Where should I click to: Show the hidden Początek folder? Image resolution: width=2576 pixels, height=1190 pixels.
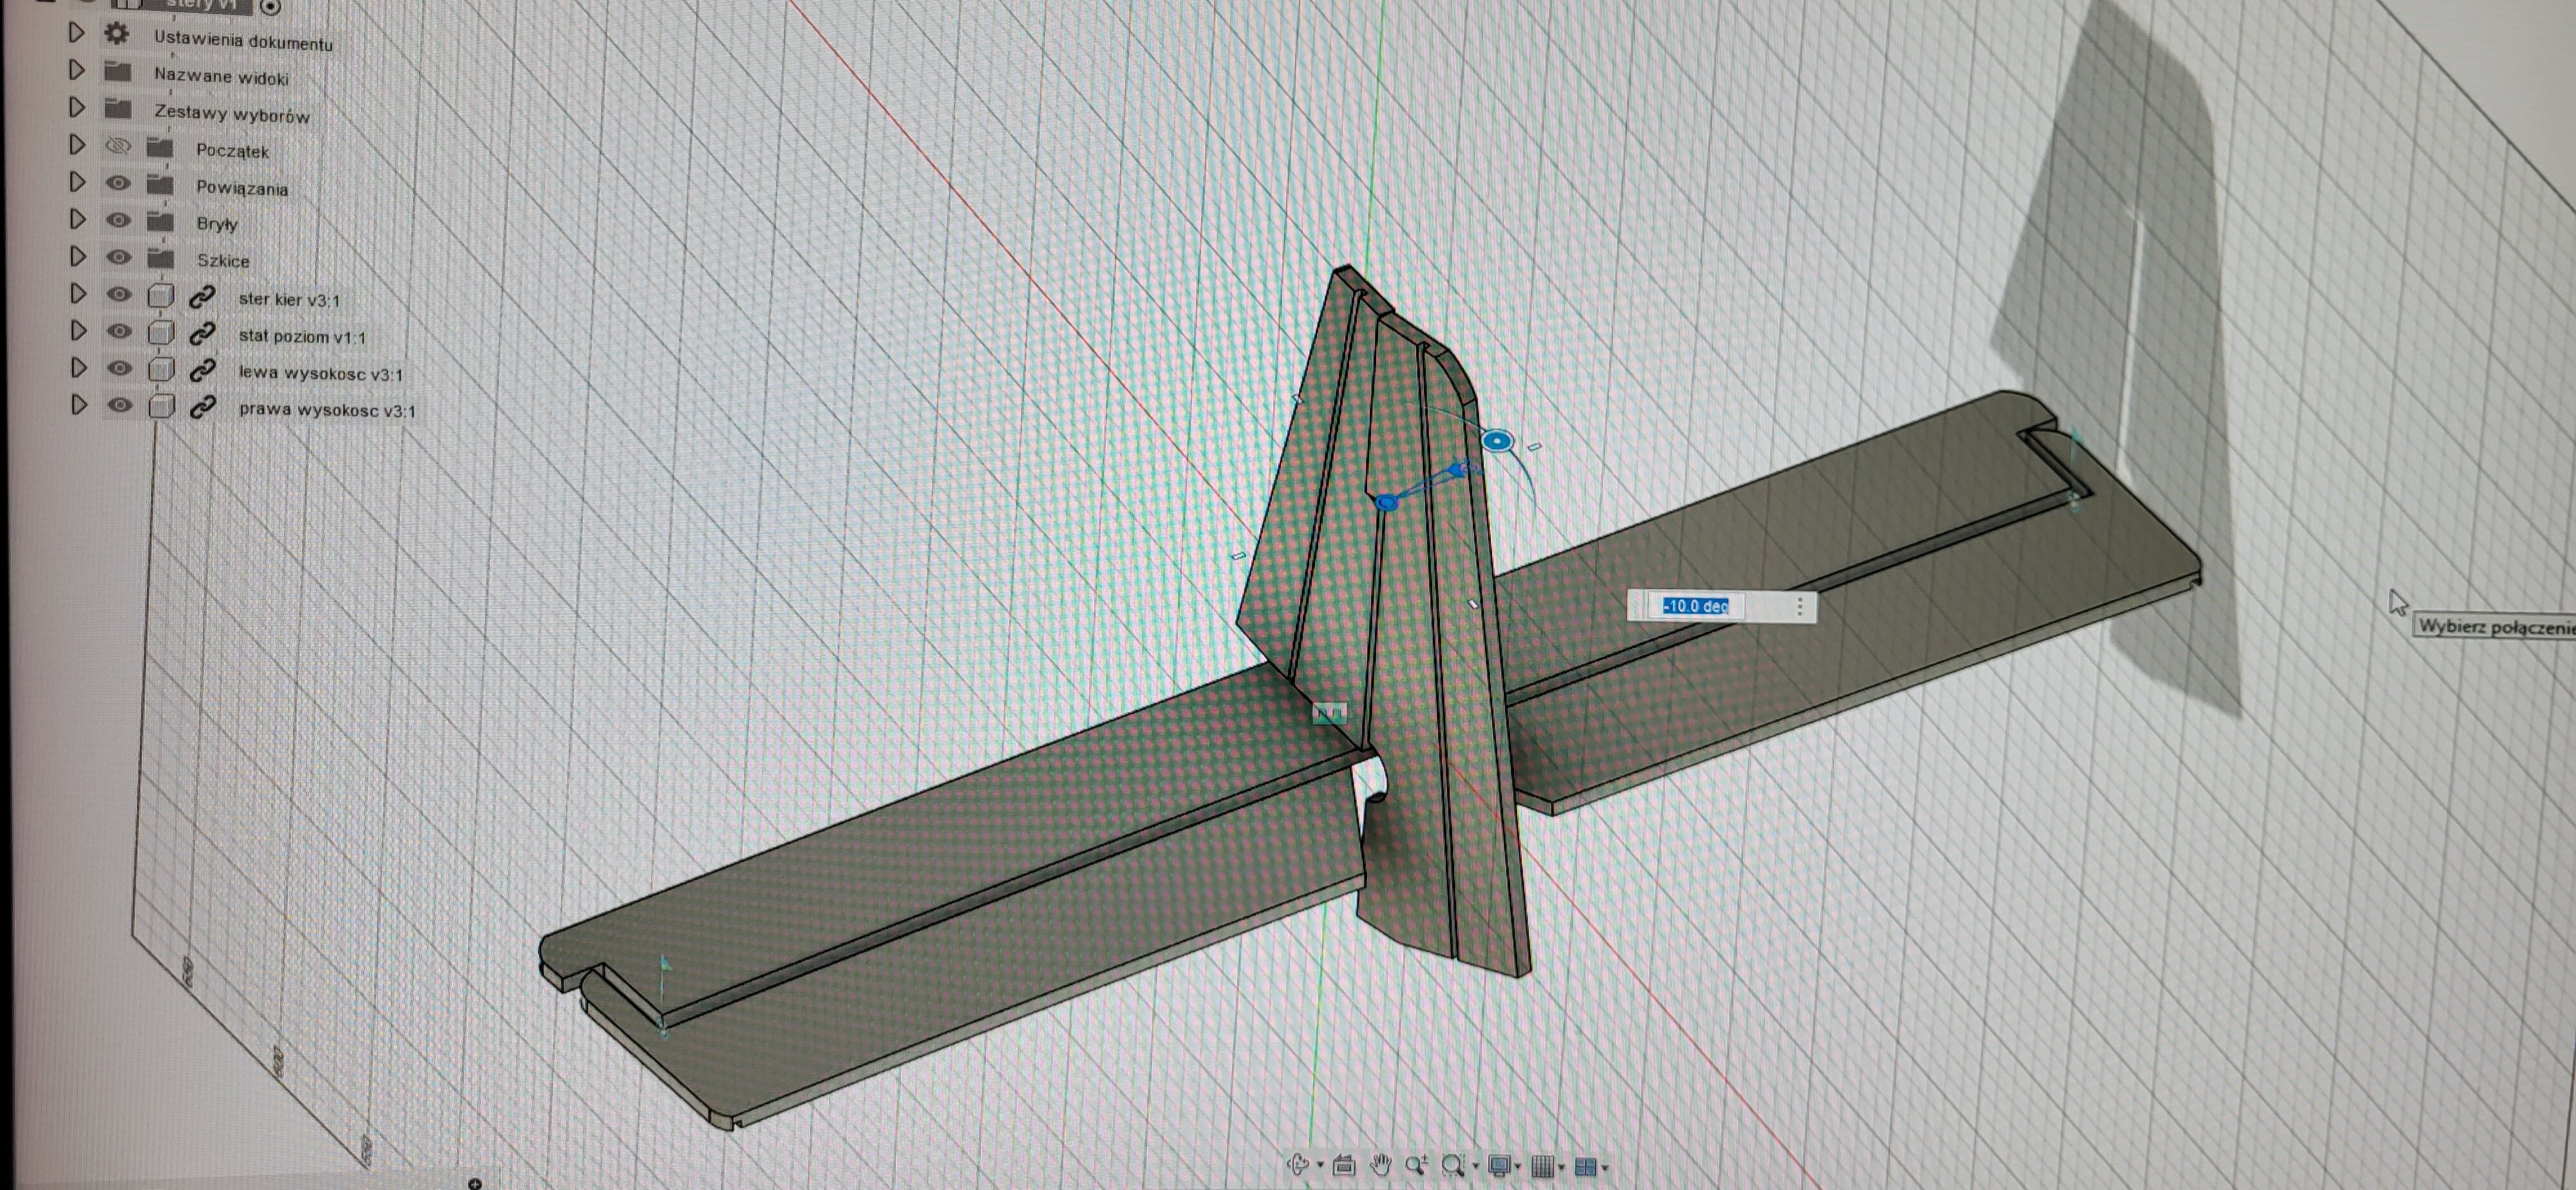coord(118,147)
